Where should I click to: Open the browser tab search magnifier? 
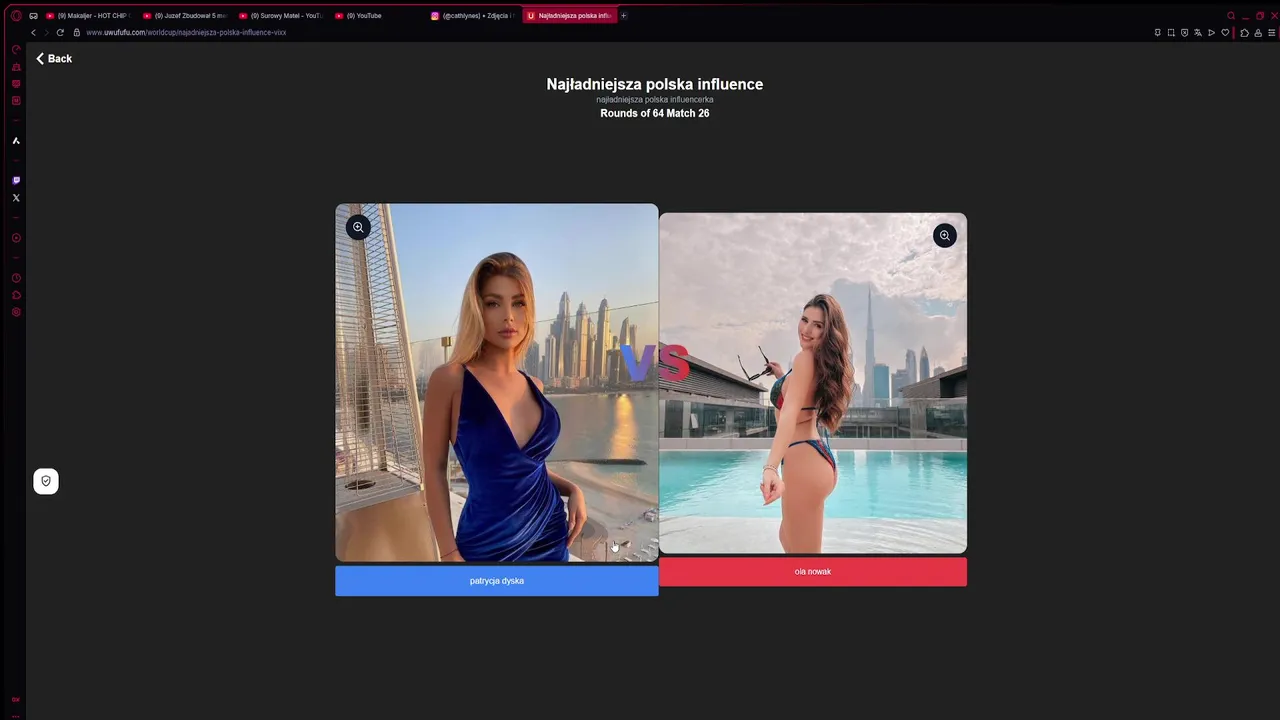(x=1231, y=15)
